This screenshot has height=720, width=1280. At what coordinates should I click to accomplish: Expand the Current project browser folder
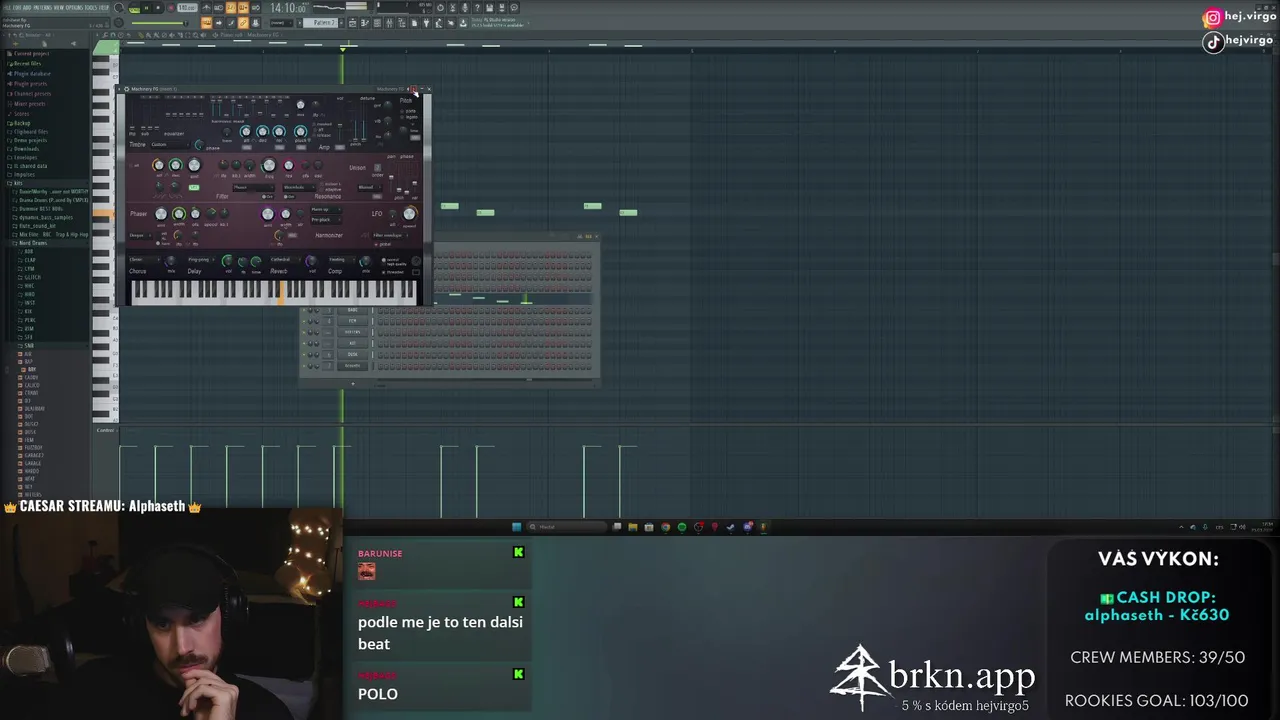(31, 54)
